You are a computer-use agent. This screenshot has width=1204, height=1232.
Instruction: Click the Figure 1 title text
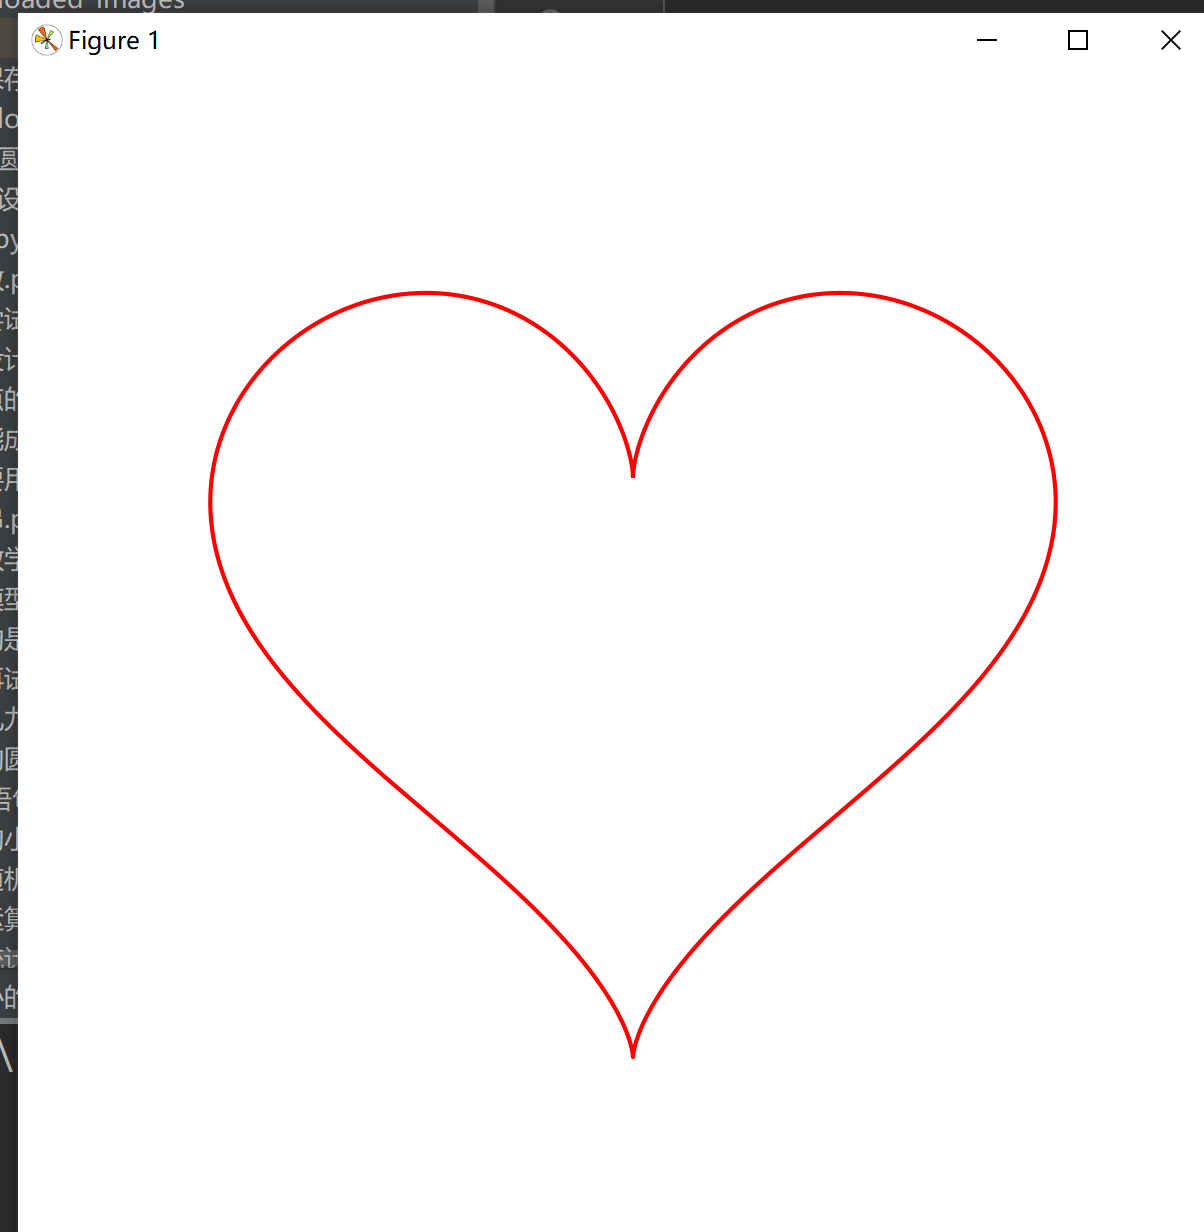pos(114,41)
